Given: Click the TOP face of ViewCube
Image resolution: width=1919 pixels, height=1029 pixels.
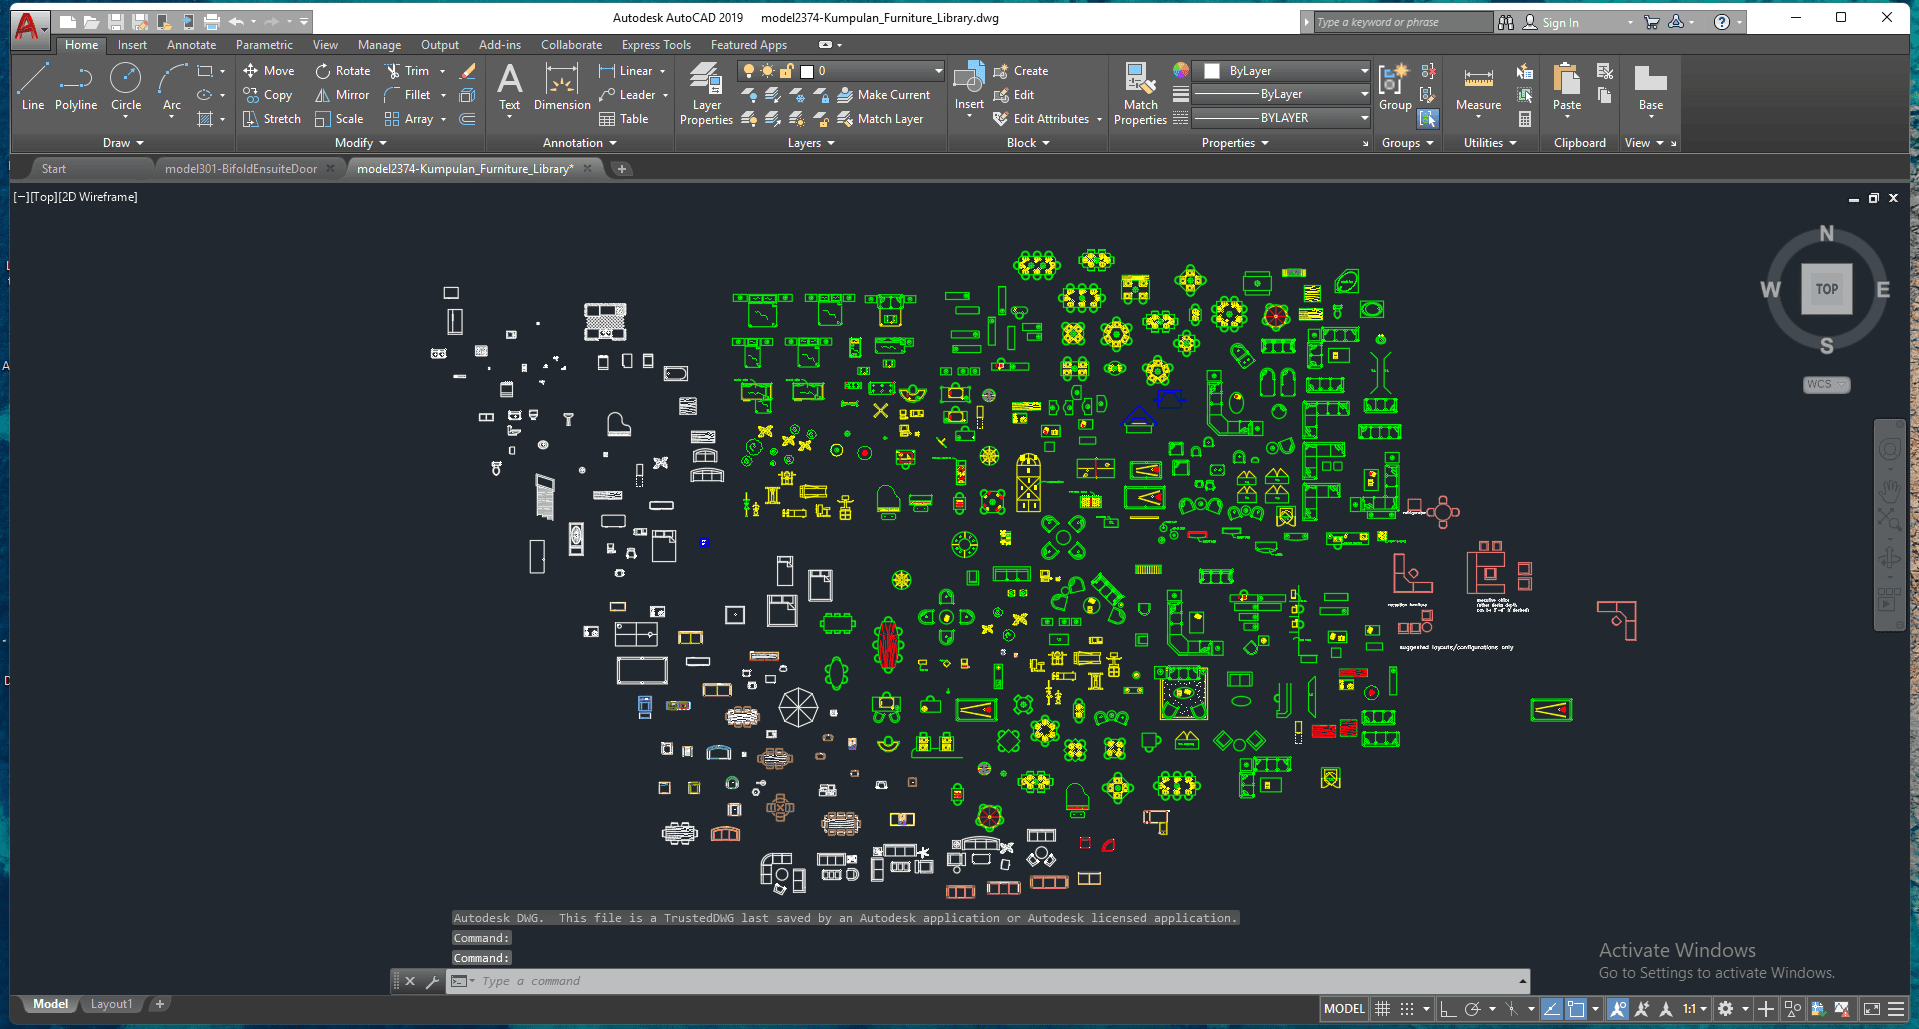Looking at the screenshot, I should (1827, 289).
